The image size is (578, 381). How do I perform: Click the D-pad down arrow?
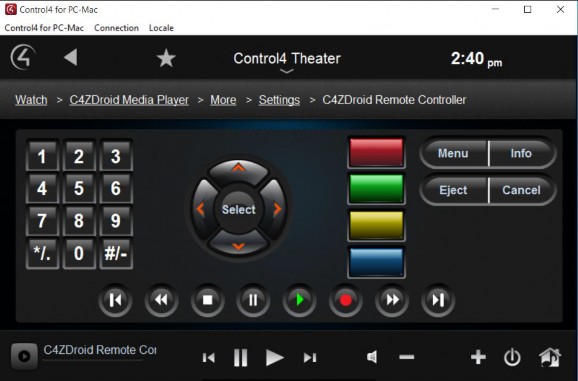coord(238,244)
